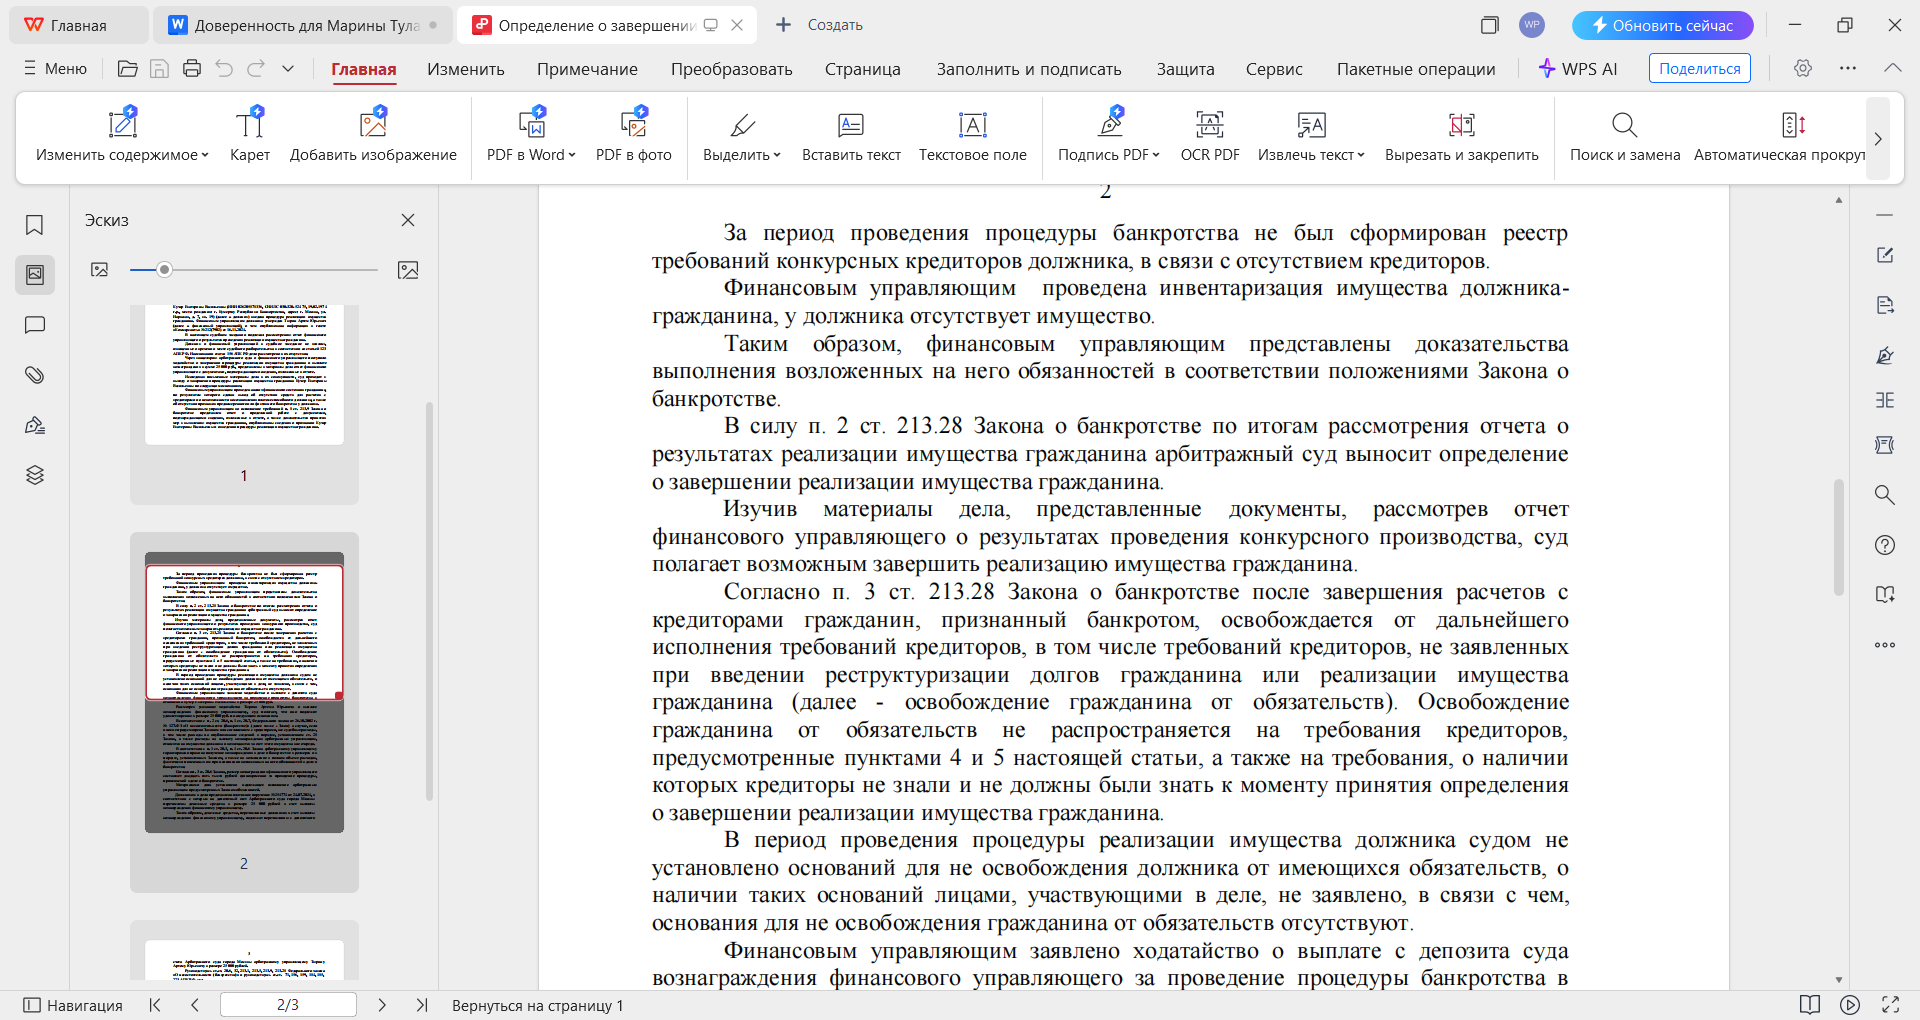Select the Вставить текст tool
Viewport: 1920px width, 1020px height.
coord(850,135)
